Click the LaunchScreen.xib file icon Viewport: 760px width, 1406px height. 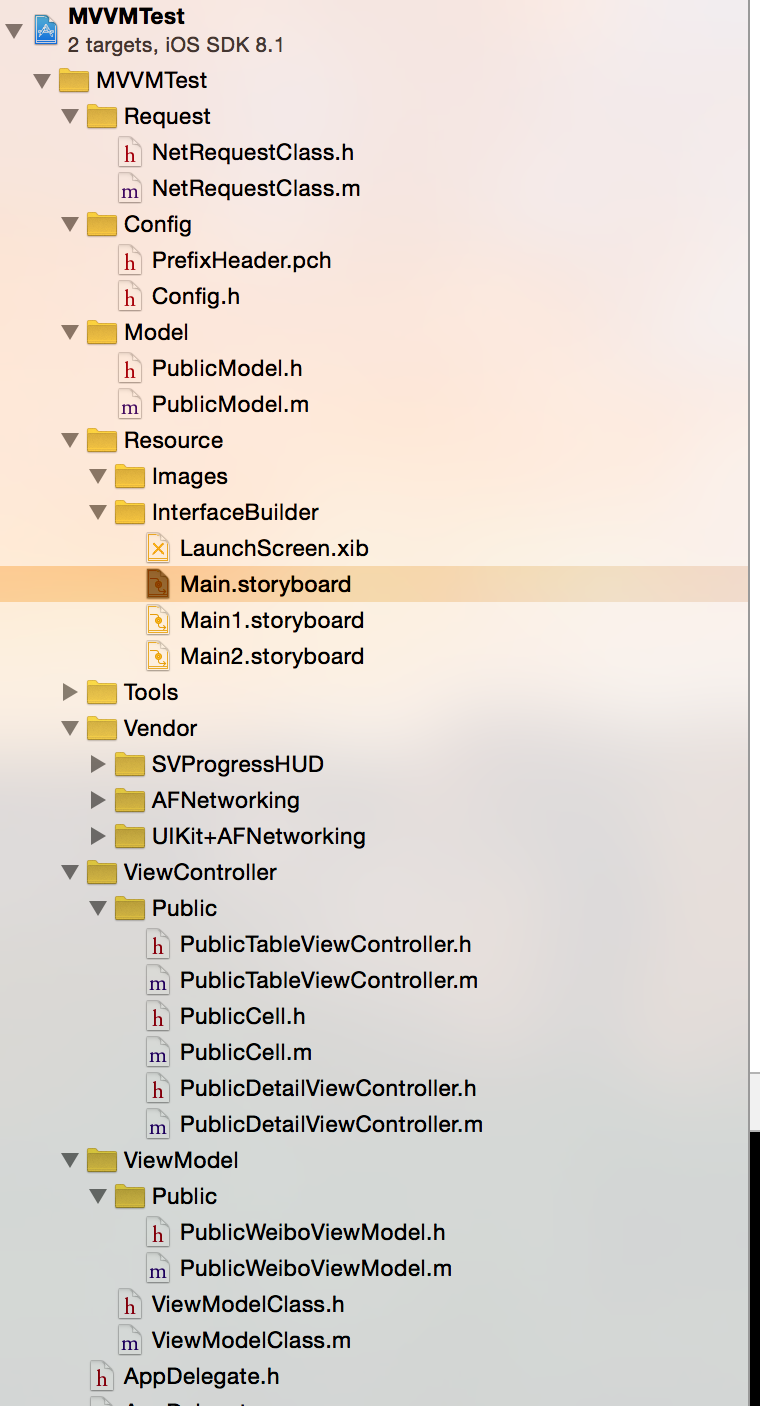[x=158, y=548]
